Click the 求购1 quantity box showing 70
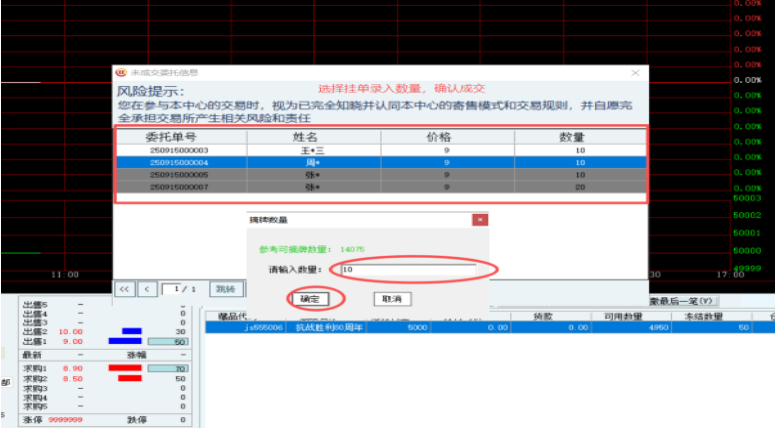 pos(168,369)
